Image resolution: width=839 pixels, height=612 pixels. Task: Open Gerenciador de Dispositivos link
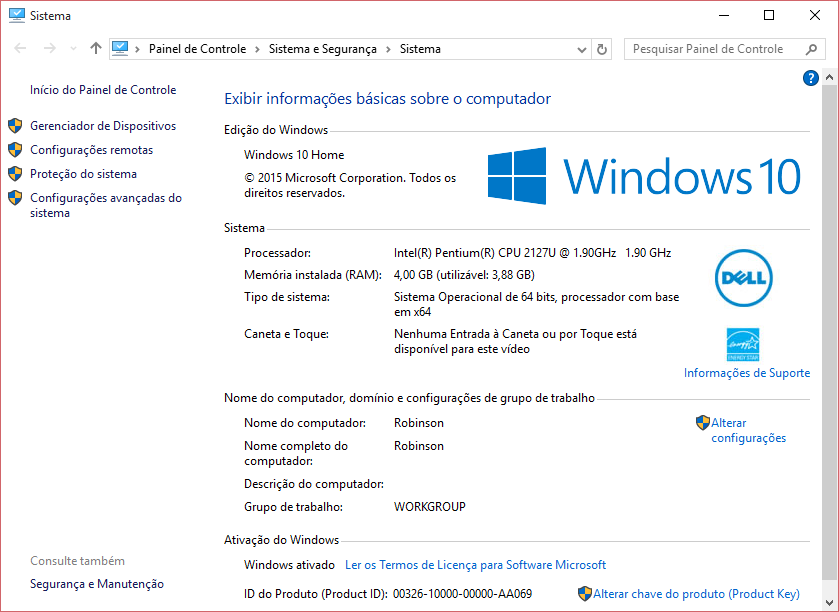[103, 126]
